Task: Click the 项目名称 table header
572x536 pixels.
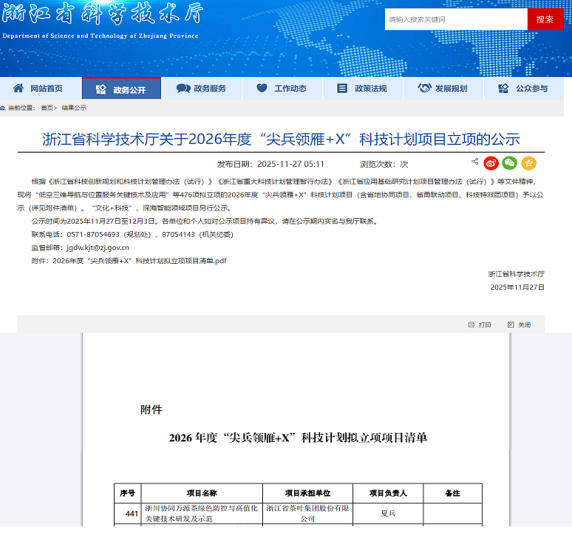Action: coord(202,493)
